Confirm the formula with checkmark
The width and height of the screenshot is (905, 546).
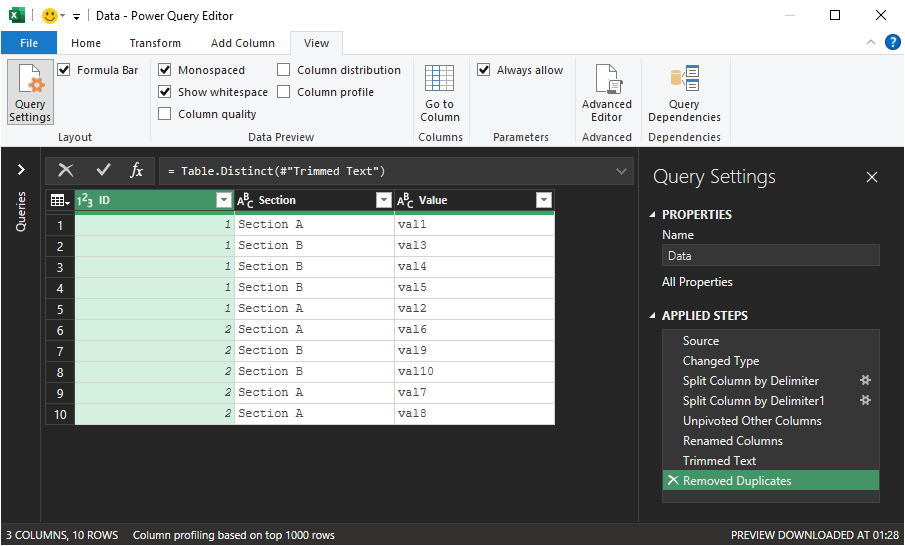tap(103, 170)
